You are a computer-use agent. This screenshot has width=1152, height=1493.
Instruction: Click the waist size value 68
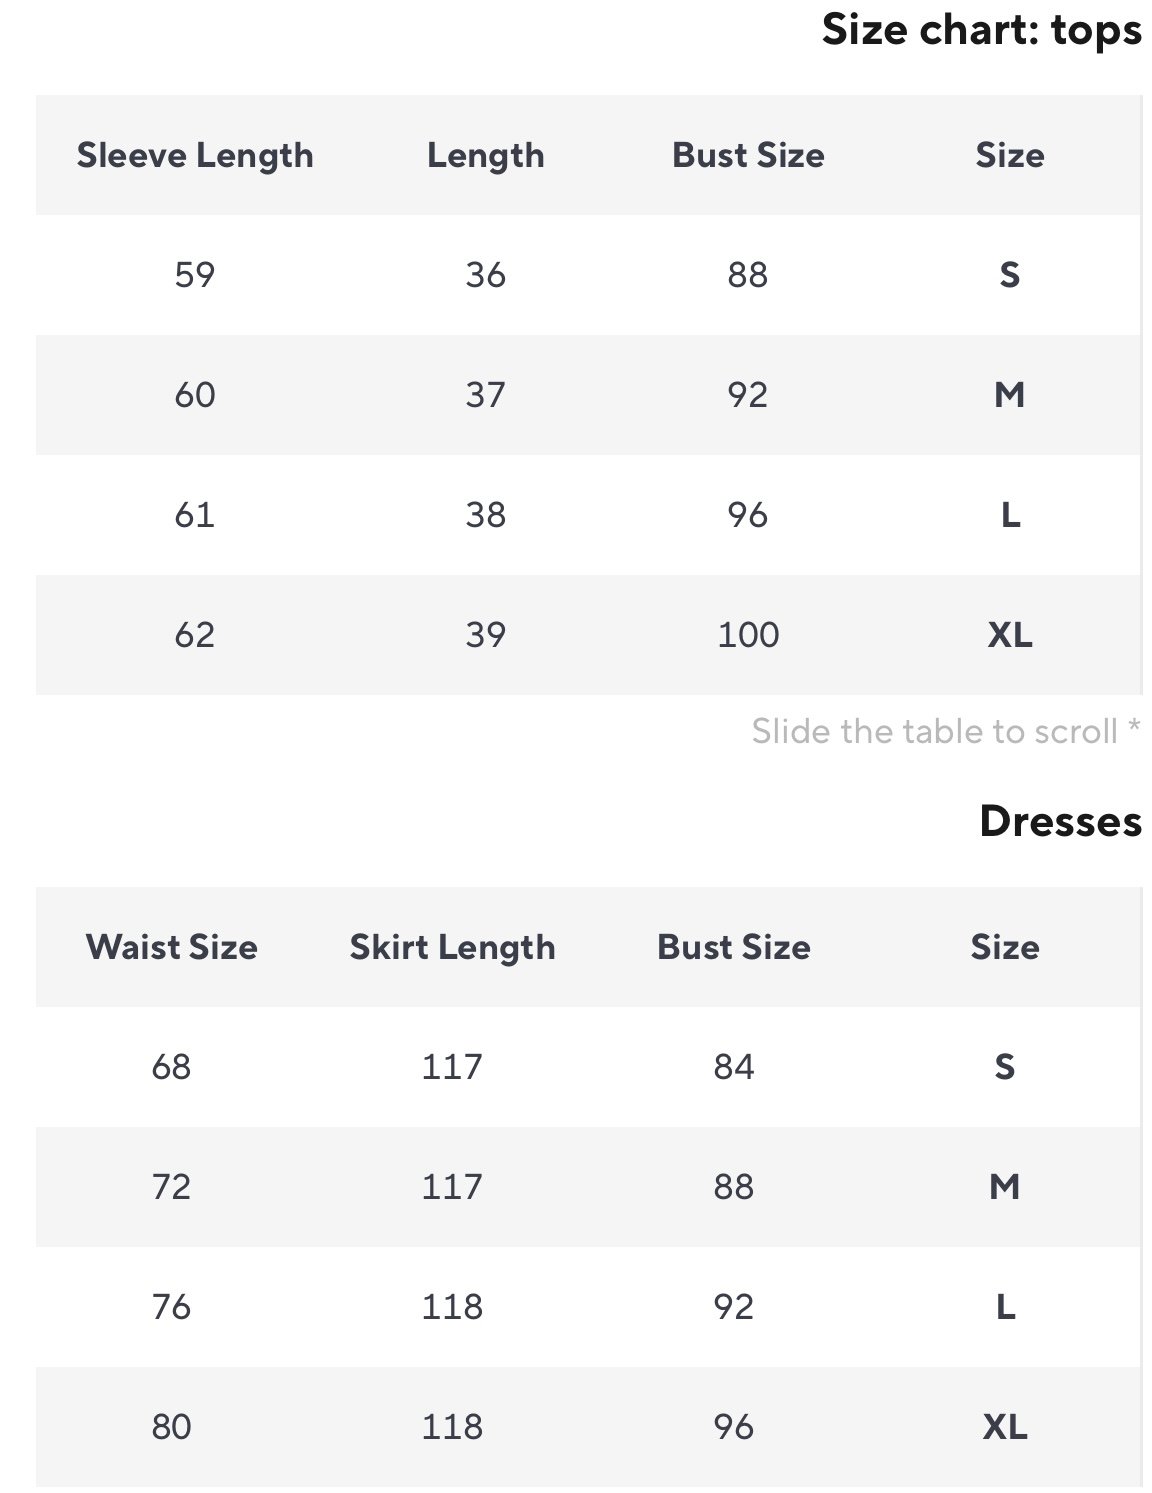tap(172, 1067)
